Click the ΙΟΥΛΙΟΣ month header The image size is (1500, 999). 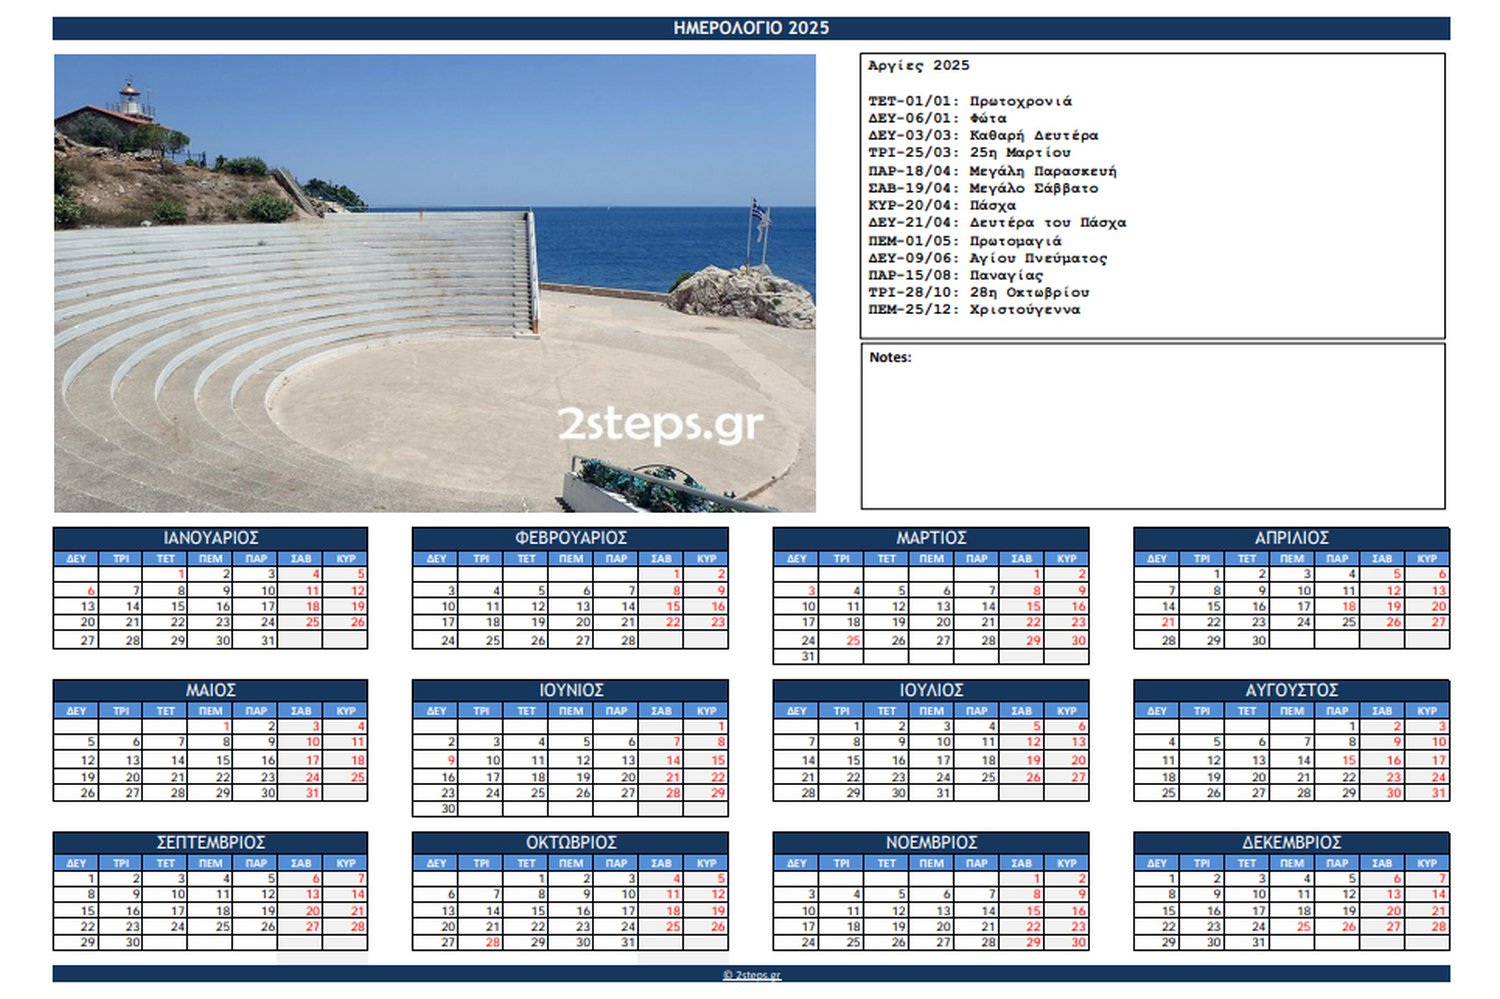coord(931,690)
